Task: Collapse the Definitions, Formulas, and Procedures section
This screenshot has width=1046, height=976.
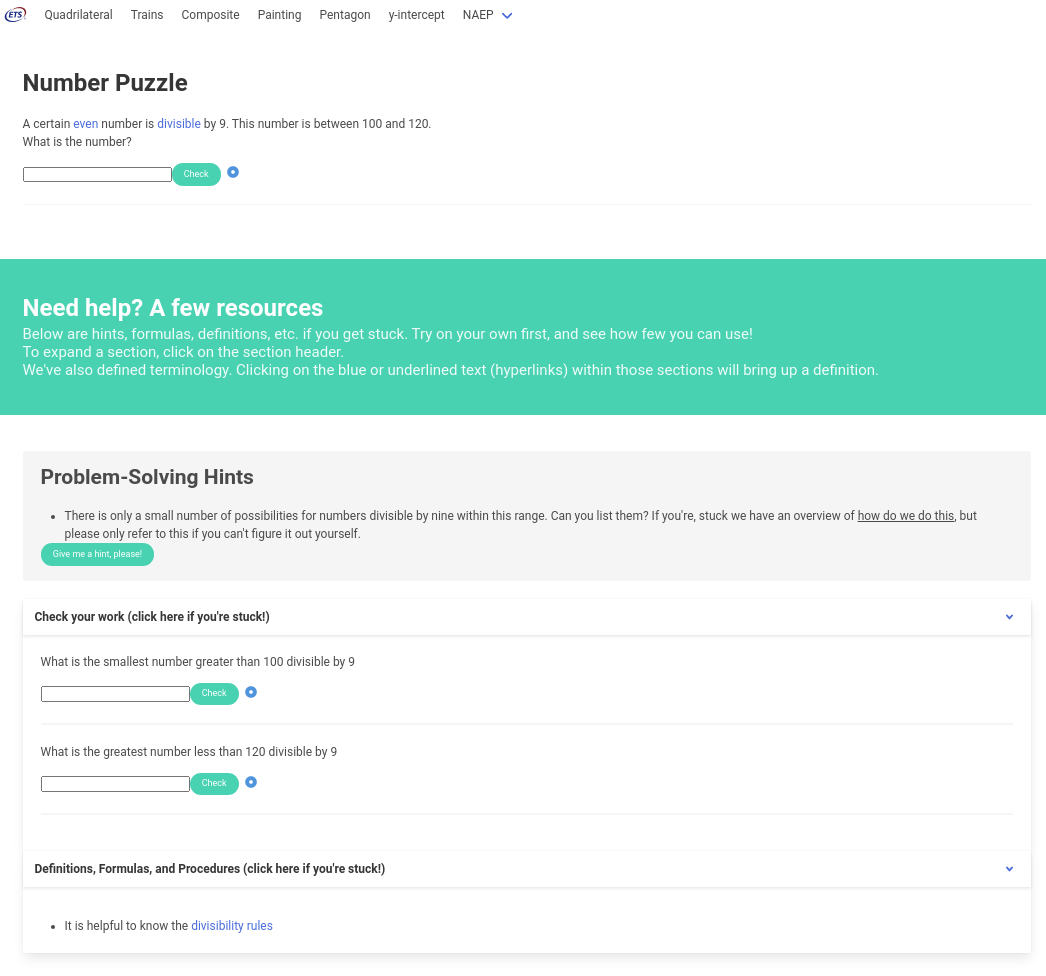Action: click(x=1009, y=869)
